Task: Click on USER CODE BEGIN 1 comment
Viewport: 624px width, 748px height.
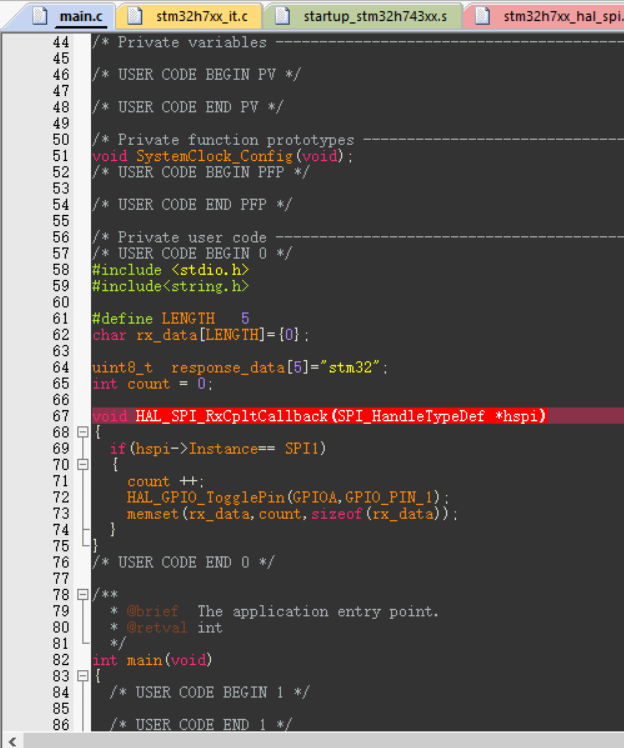Action: coord(209,692)
